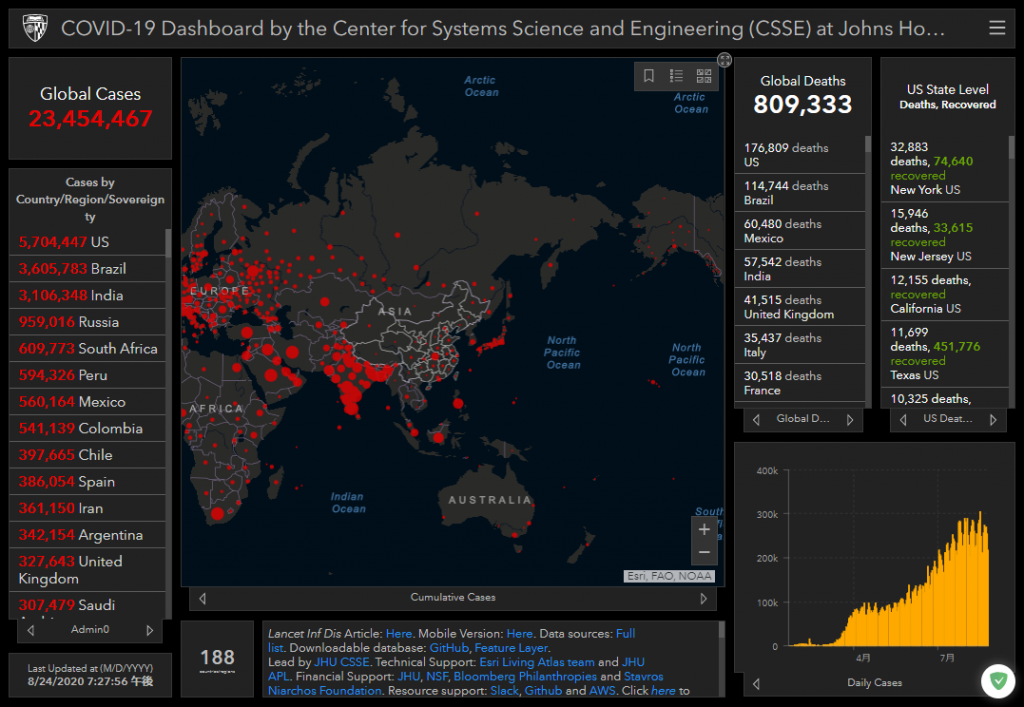Select the 609,773 South Africa row
The height and width of the screenshot is (707, 1024).
[x=88, y=349]
